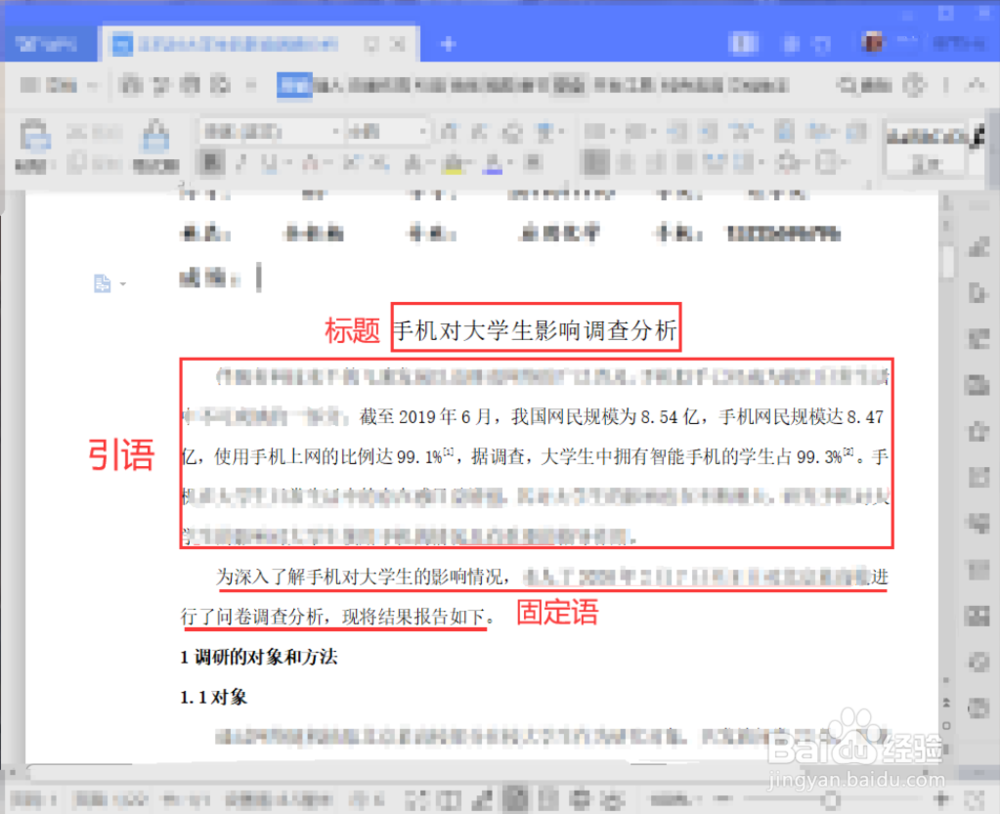Click the Cut scissors icon

click(77, 132)
